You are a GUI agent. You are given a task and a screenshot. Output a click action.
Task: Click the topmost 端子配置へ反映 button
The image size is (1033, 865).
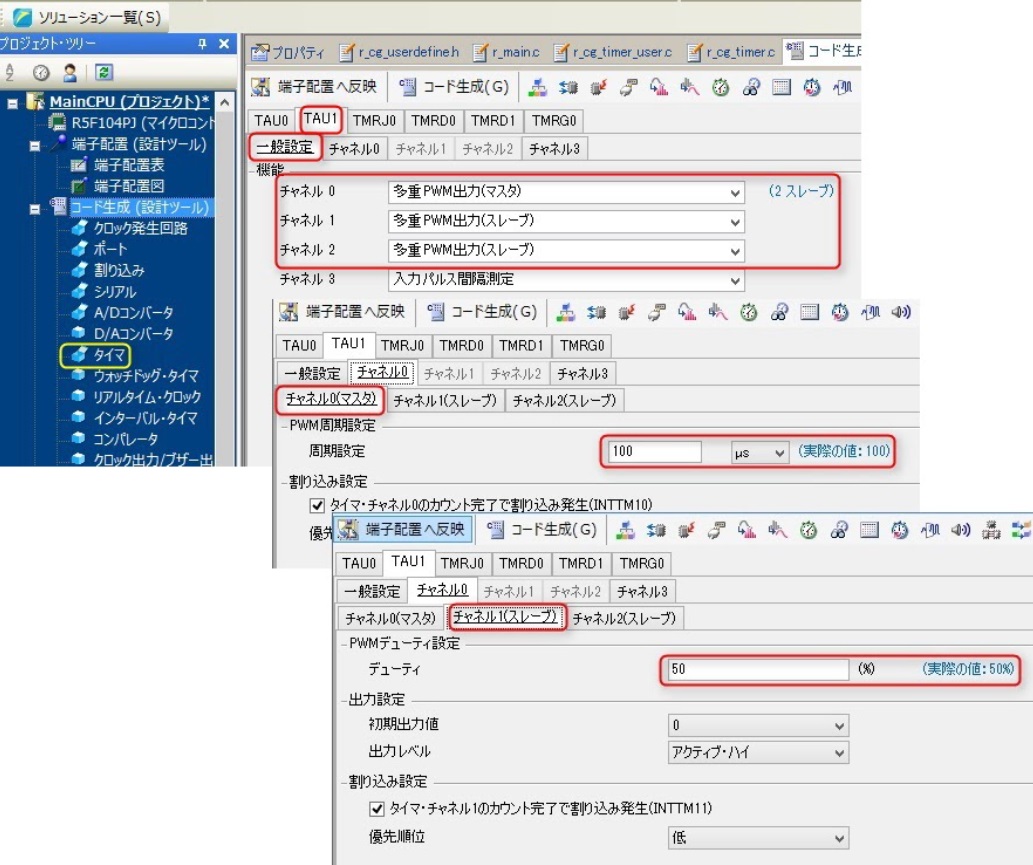(x=317, y=87)
